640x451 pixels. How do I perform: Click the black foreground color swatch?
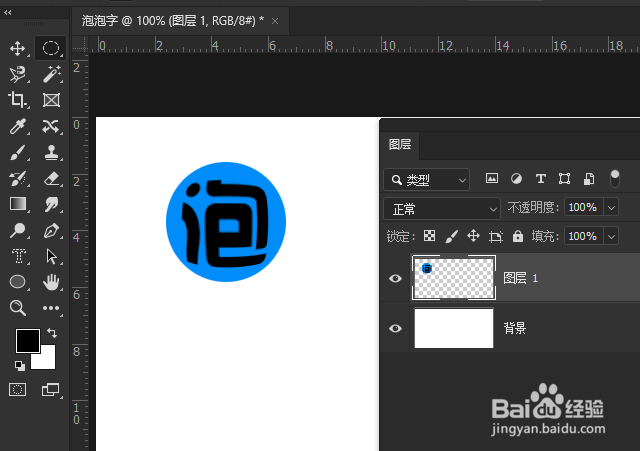tap(27, 340)
